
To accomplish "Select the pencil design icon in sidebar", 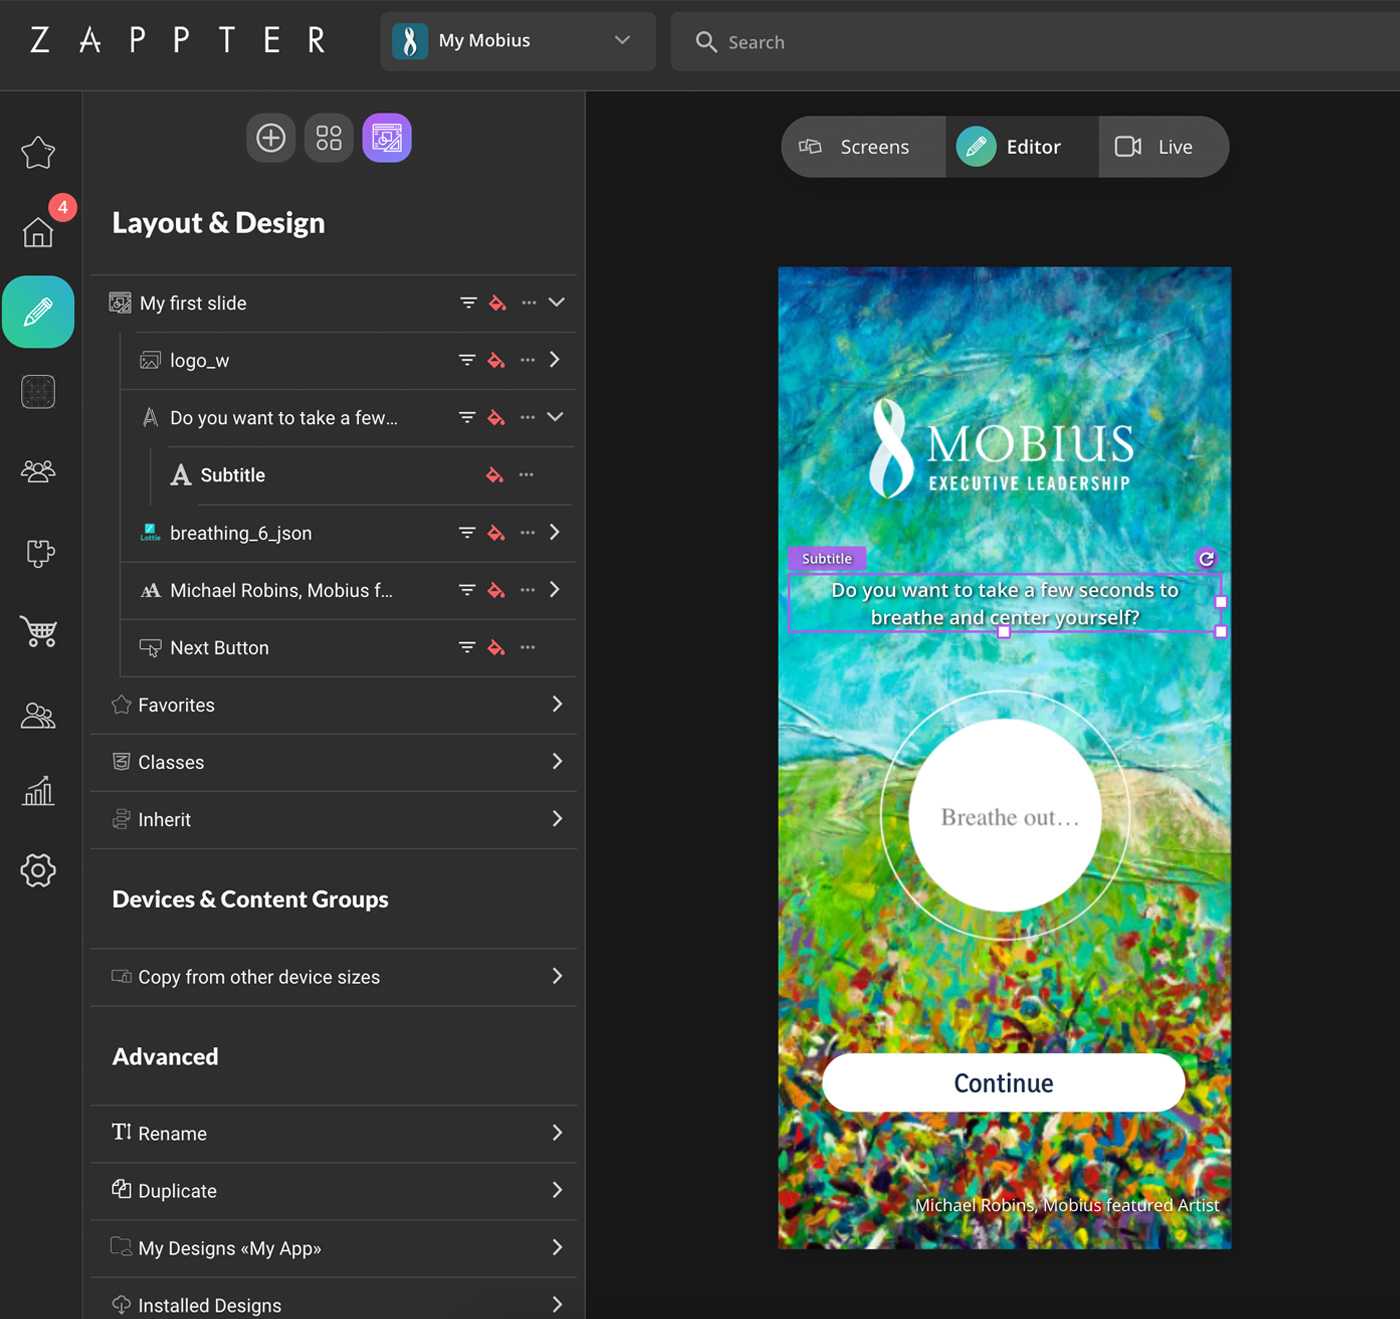I will (38, 312).
